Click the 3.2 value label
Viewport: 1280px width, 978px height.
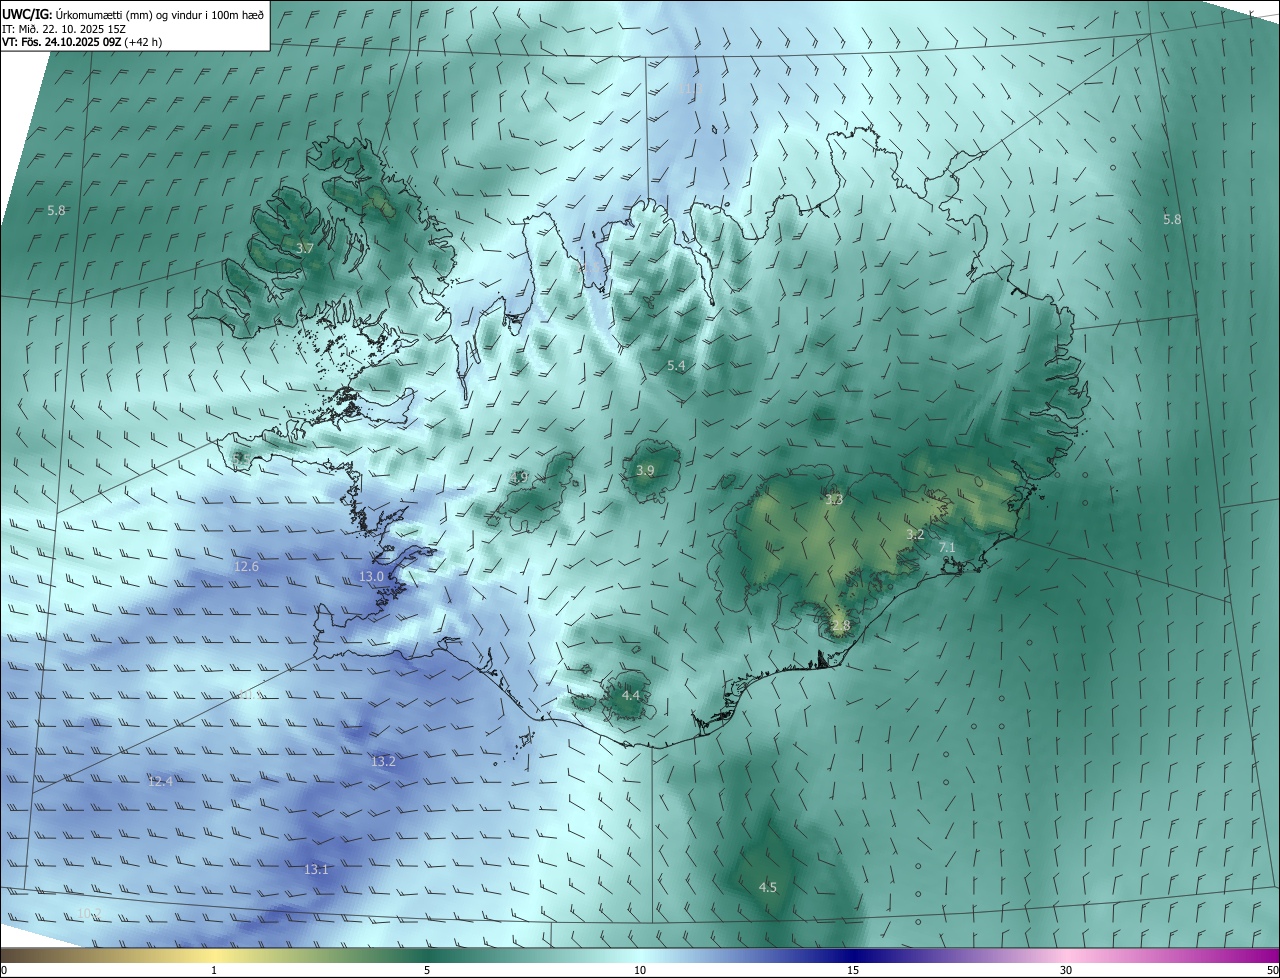(915, 535)
